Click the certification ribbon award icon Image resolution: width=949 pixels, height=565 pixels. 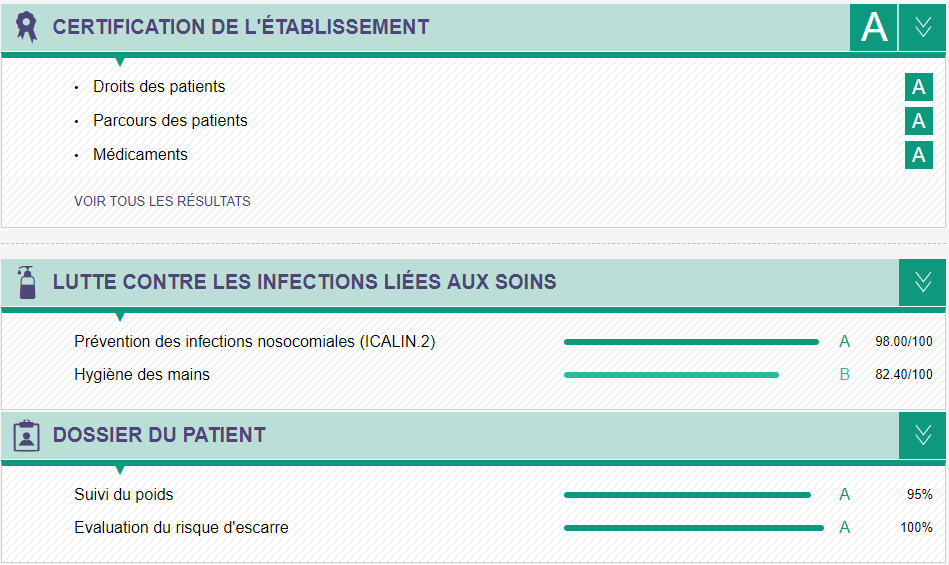26,27
